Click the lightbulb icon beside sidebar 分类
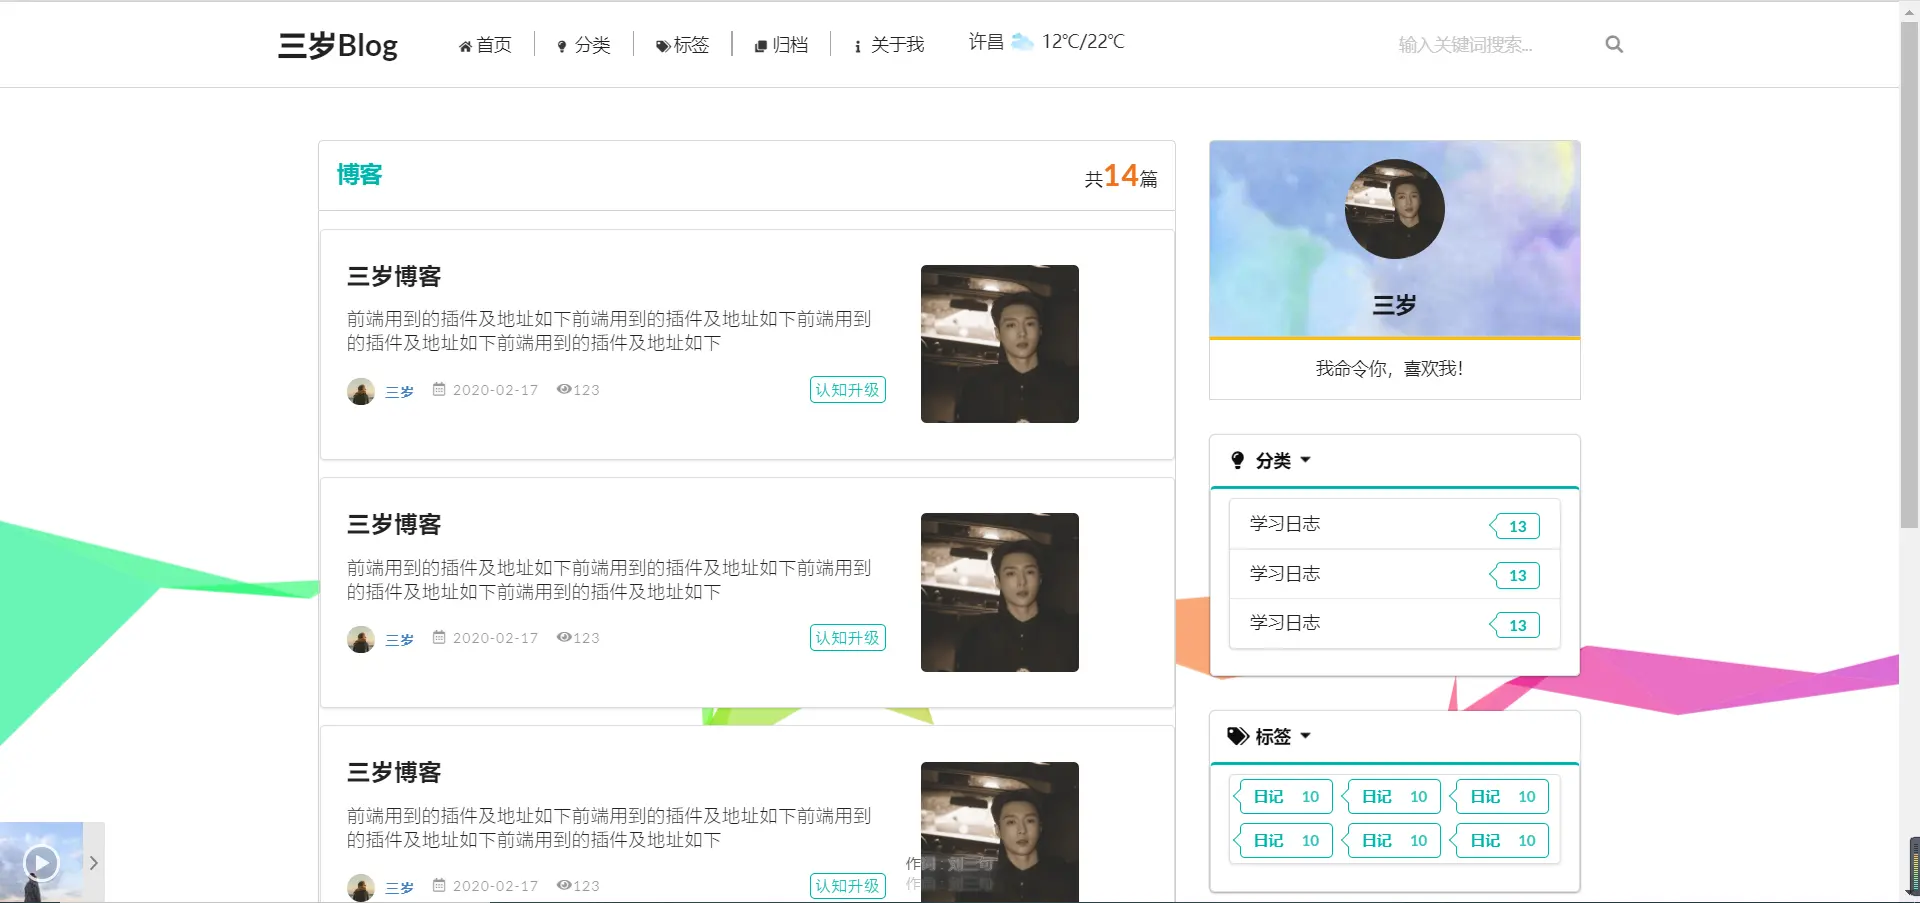This screenshot has height=903, width=1920. coord(1238,460)
